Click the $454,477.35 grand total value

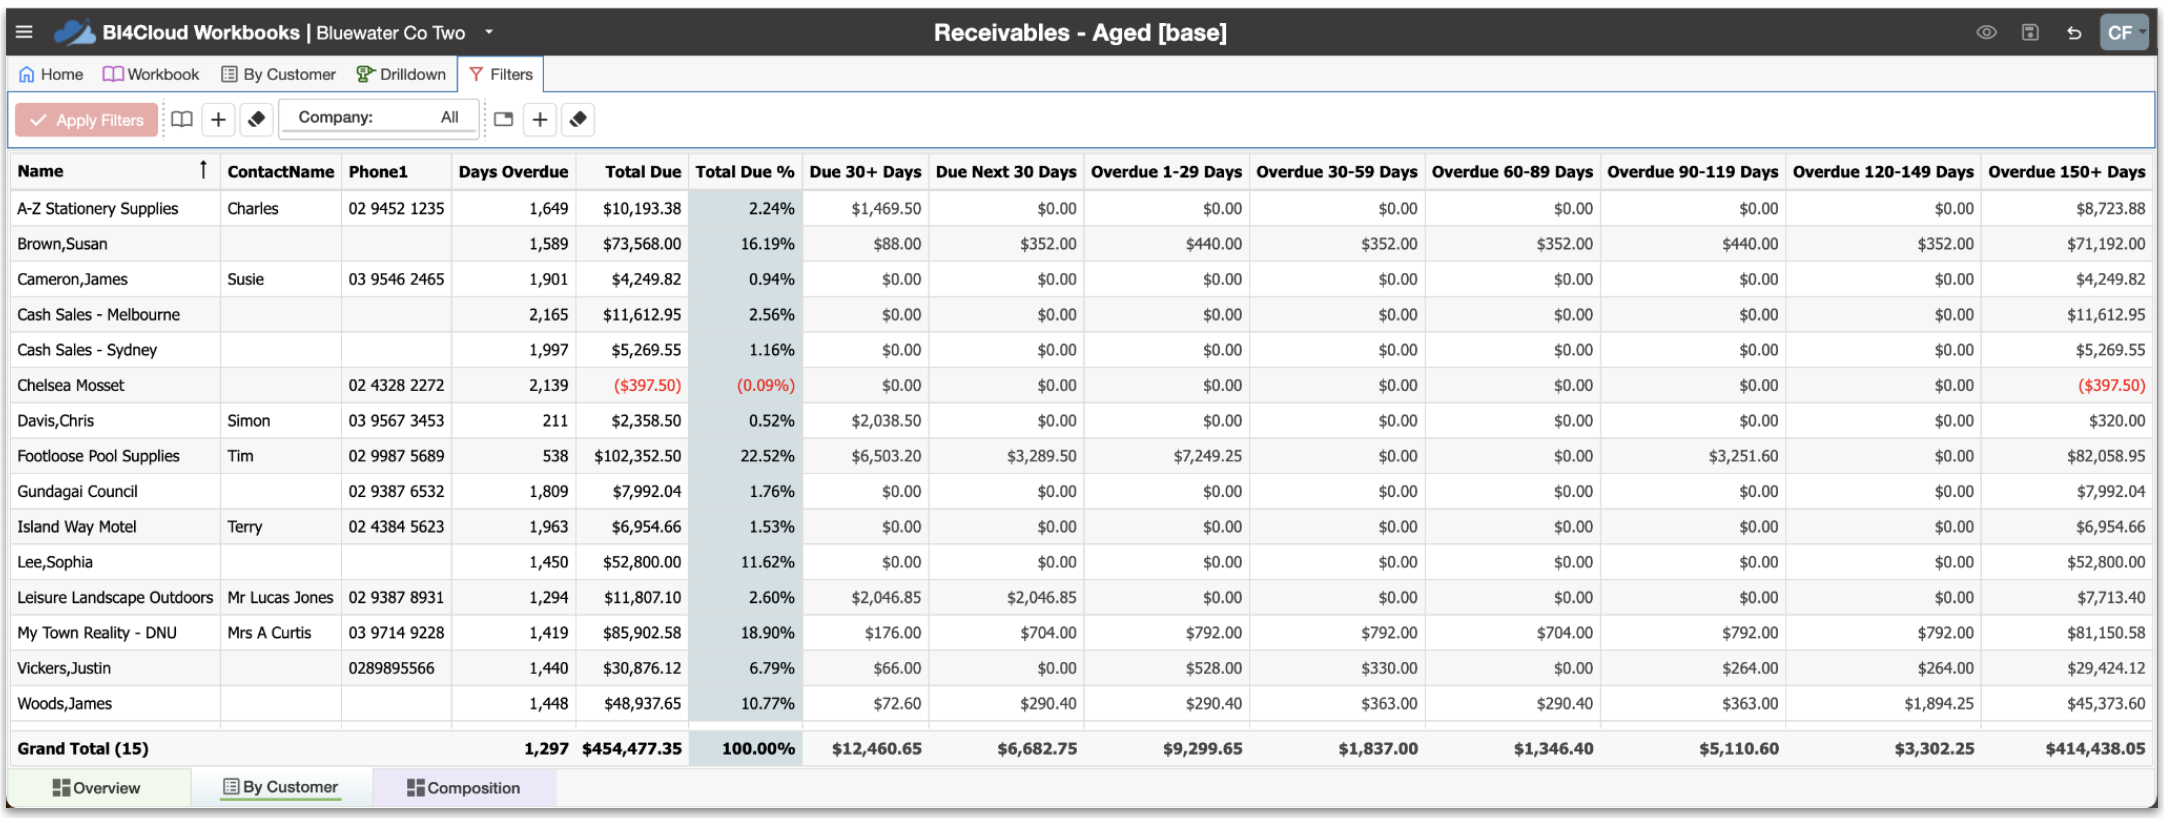(632, 748)
